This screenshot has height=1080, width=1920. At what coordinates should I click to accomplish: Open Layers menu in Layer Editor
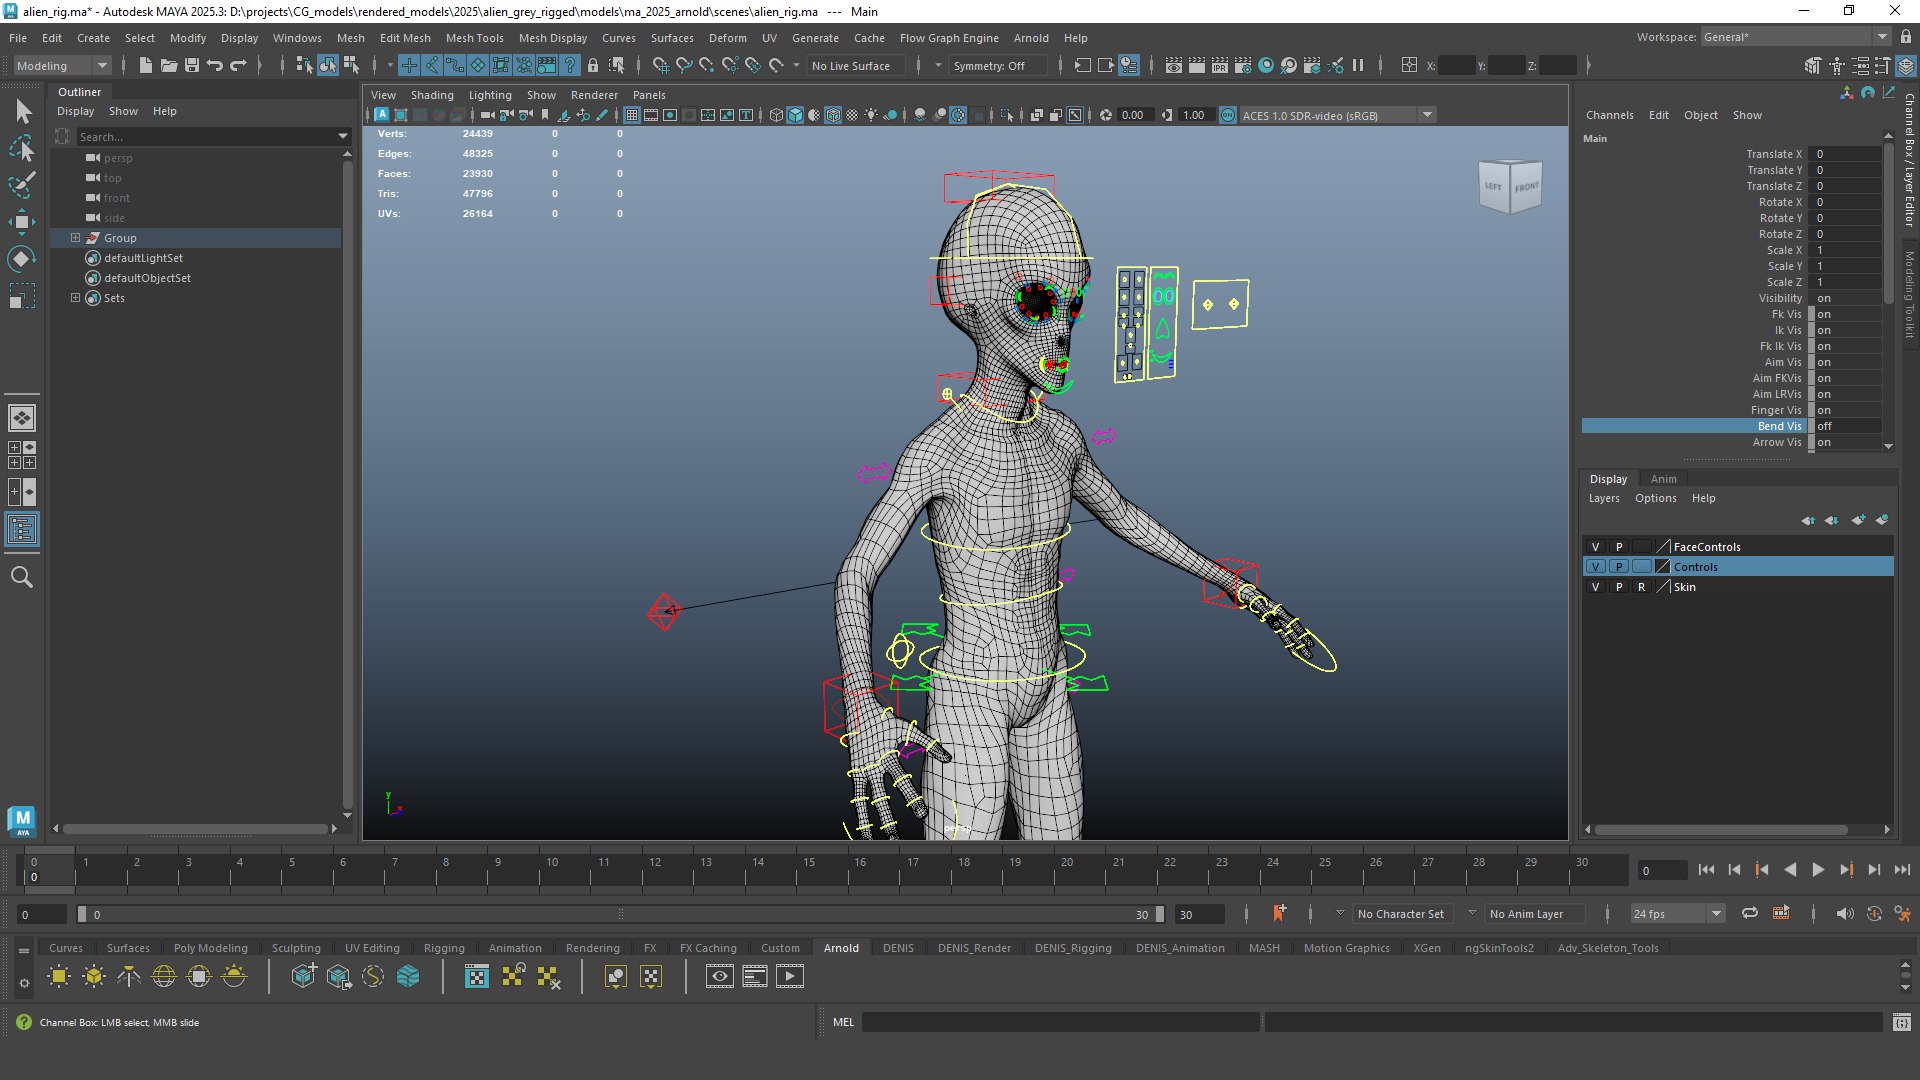pos(1604,498)
